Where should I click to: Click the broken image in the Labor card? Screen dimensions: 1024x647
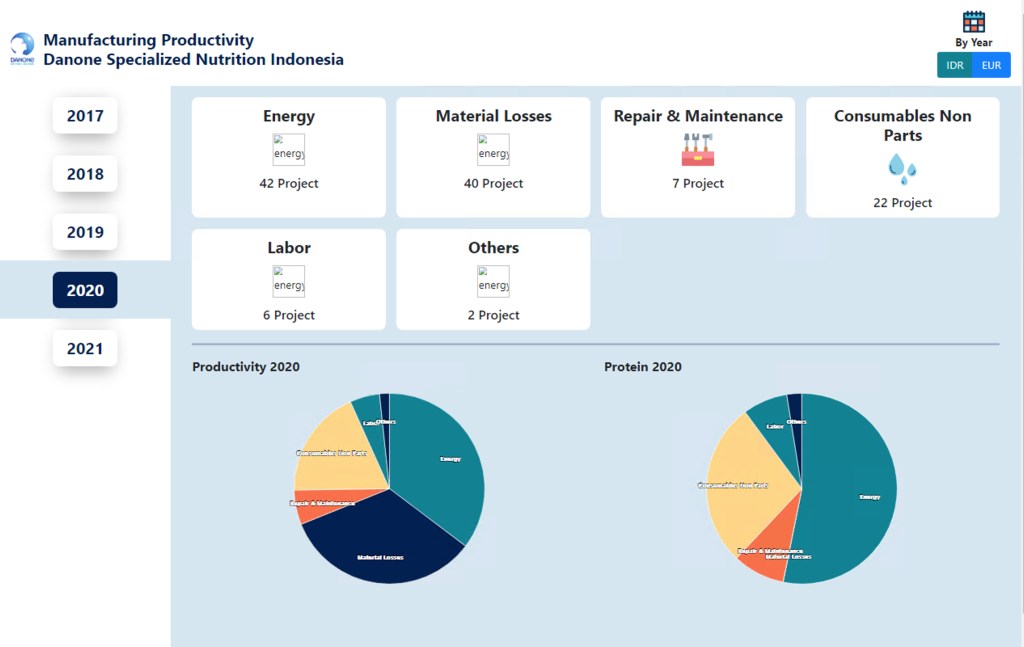(289, 281)
